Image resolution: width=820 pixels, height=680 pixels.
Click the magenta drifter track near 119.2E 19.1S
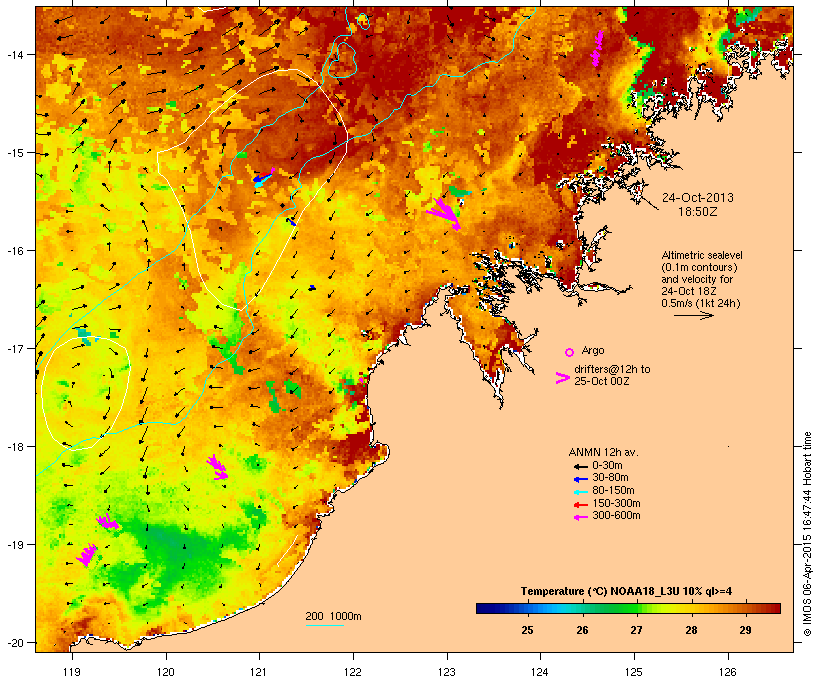coord(87,554)
